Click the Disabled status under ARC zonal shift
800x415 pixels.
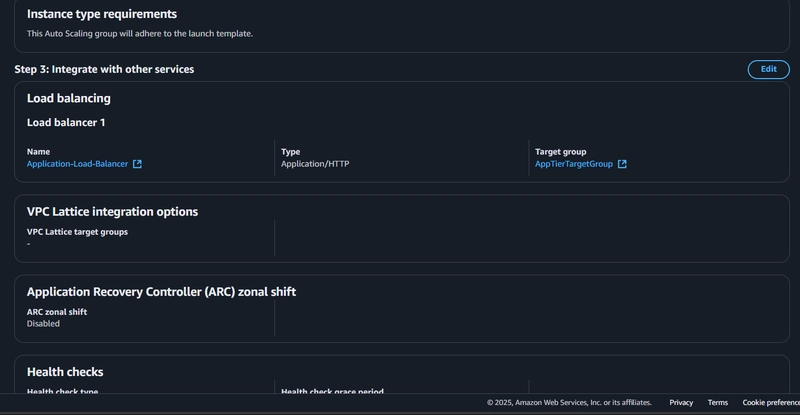43,324
